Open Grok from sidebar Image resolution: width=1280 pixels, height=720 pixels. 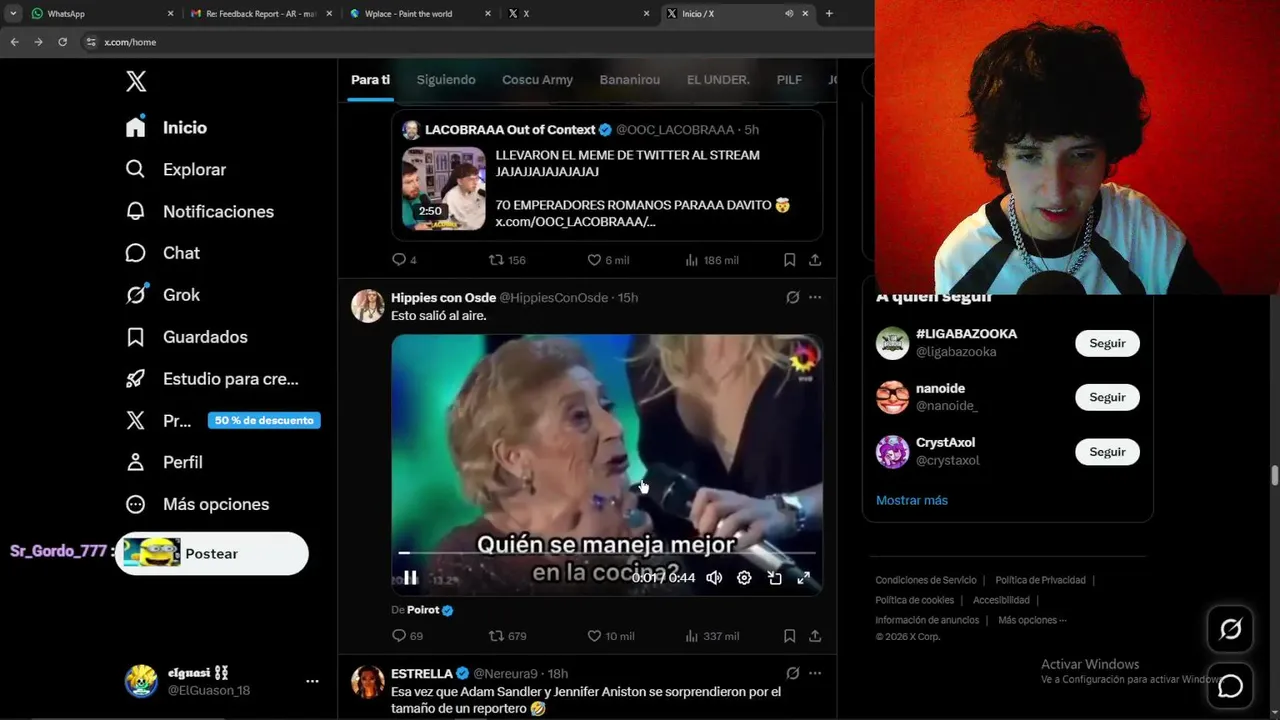pyautogui.click(x=162, y=295)
